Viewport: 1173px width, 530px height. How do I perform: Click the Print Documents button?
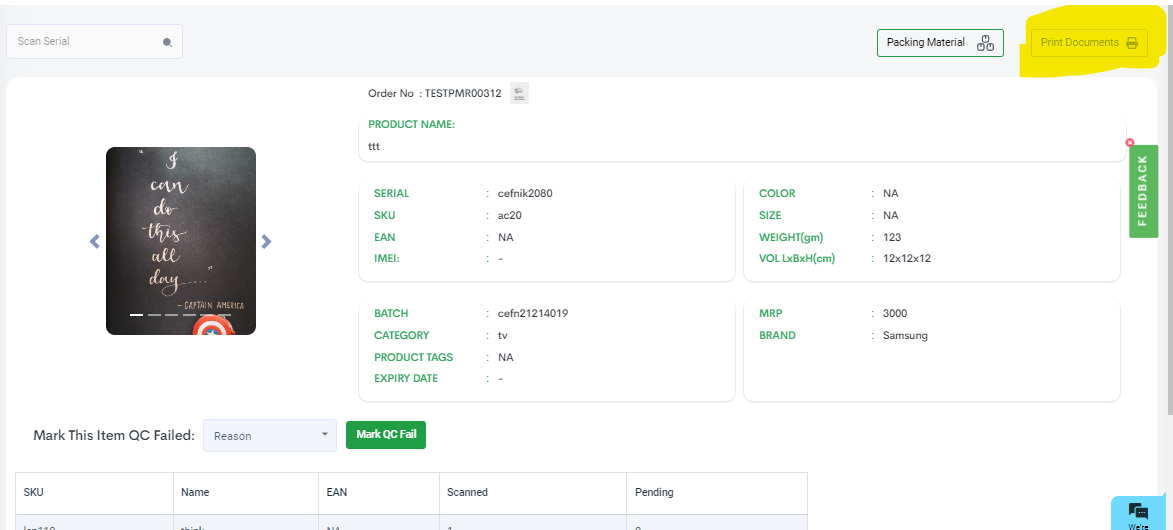[x=1089, y=43]
